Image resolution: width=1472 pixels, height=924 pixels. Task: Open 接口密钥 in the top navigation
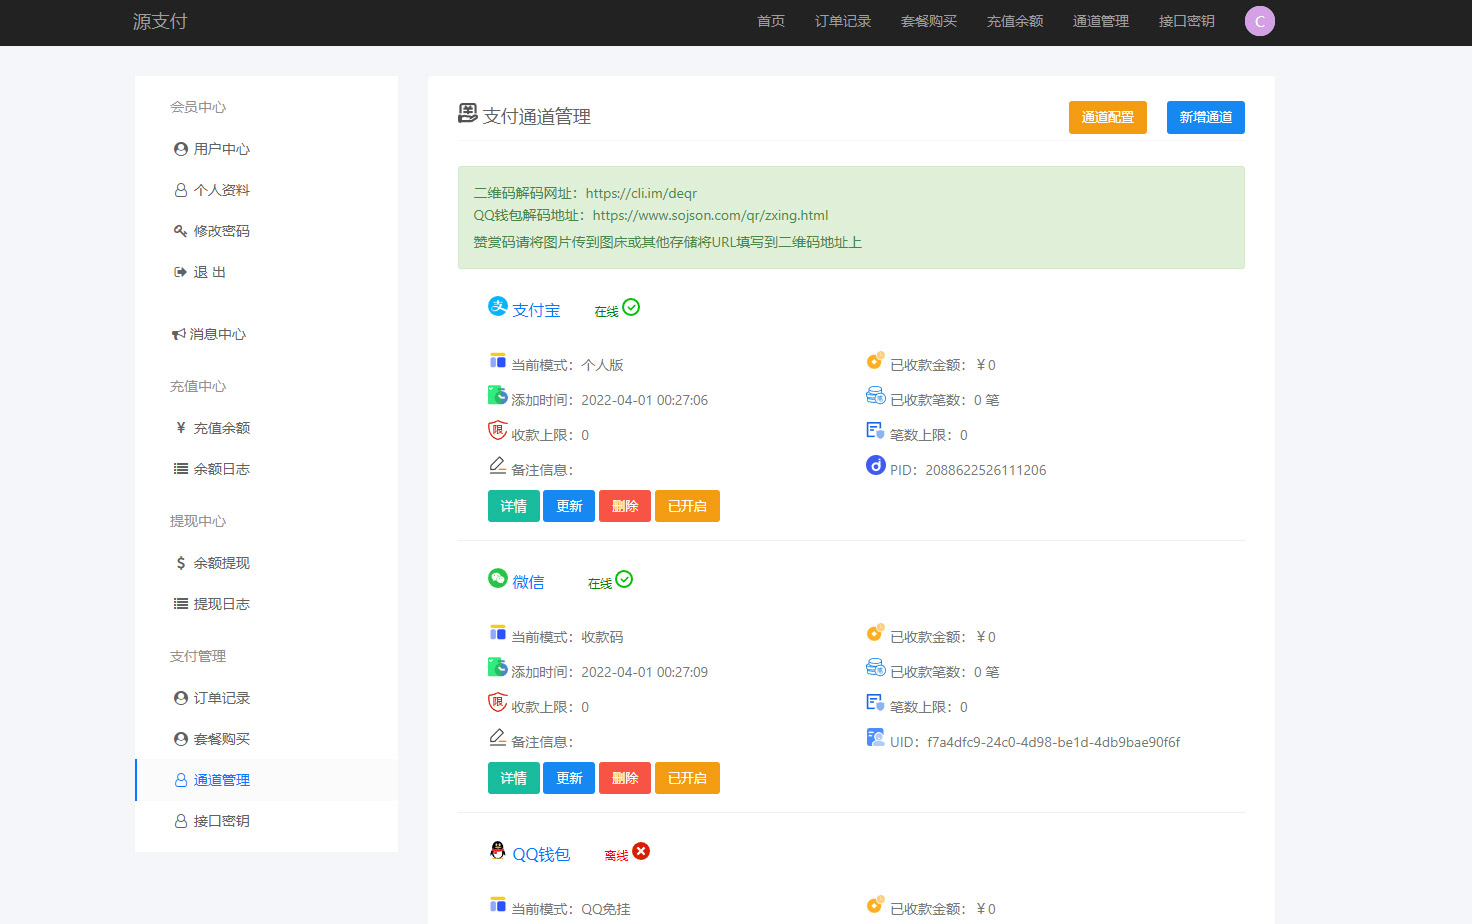pyautogui.click(x=1187, y=21)
